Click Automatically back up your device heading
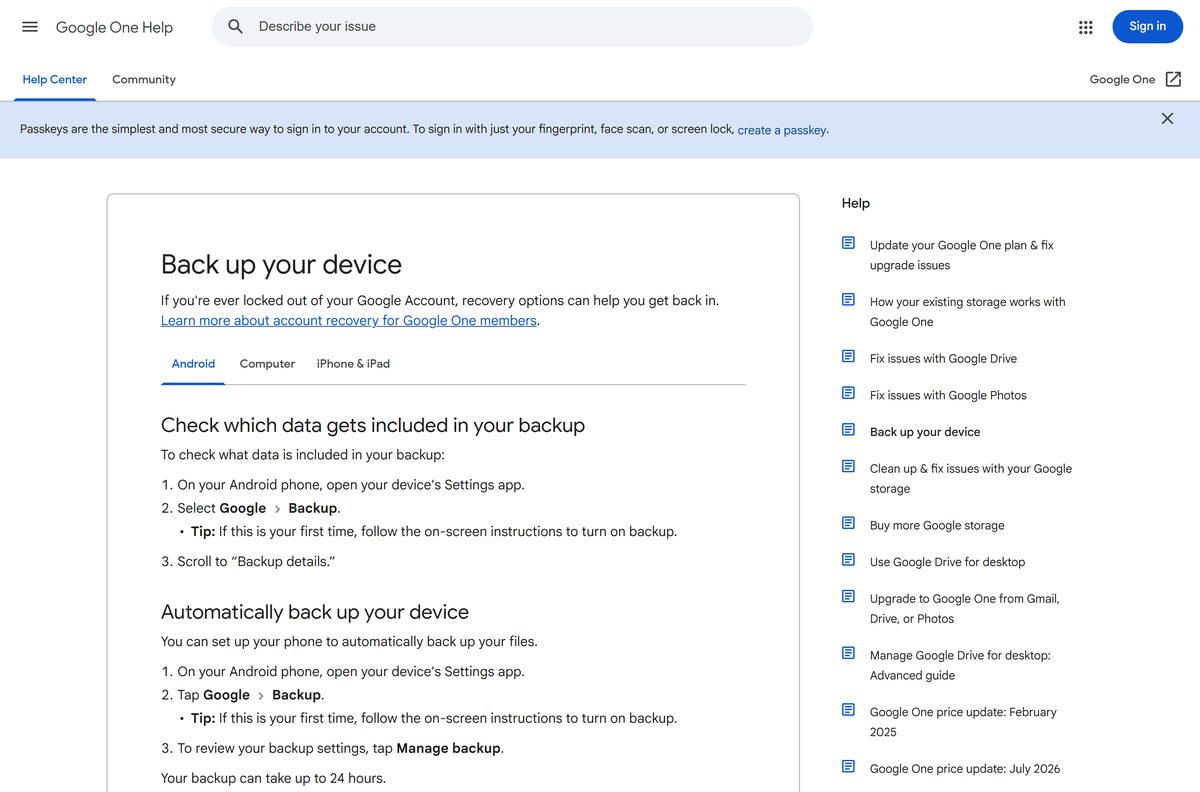The image size is (1200, 792). point(315,612)
